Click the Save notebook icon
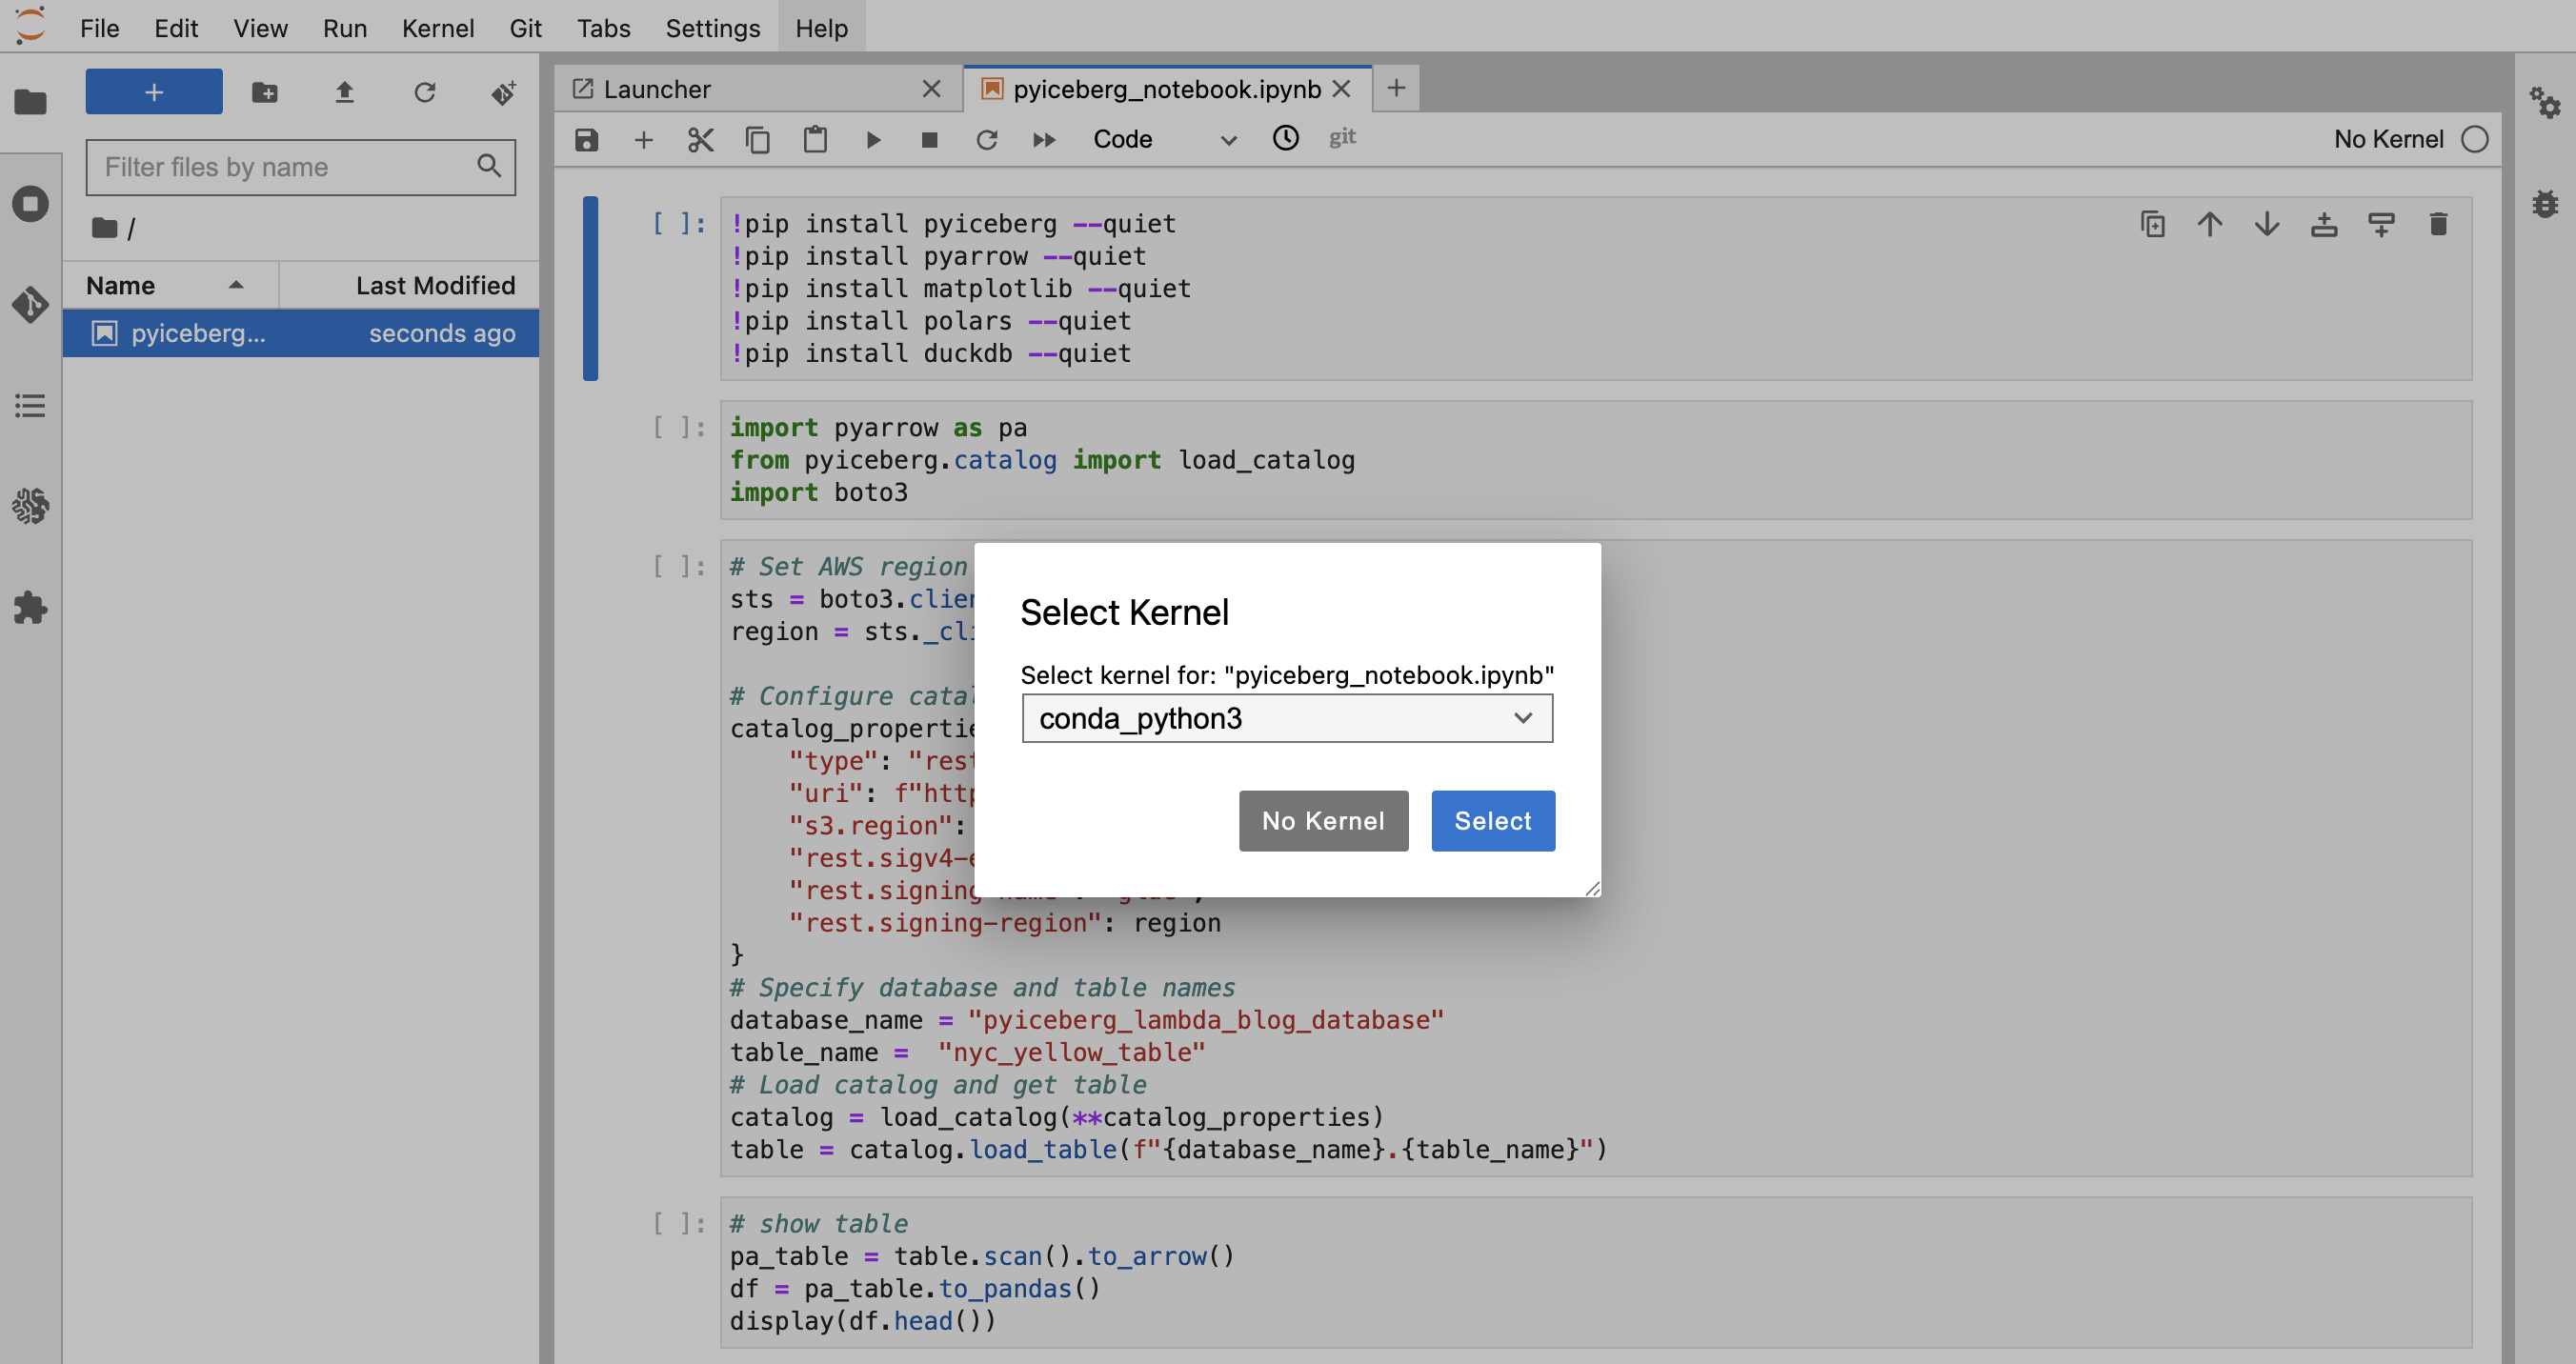This screenshot has width=2576, height=1364. coord(586,139)
